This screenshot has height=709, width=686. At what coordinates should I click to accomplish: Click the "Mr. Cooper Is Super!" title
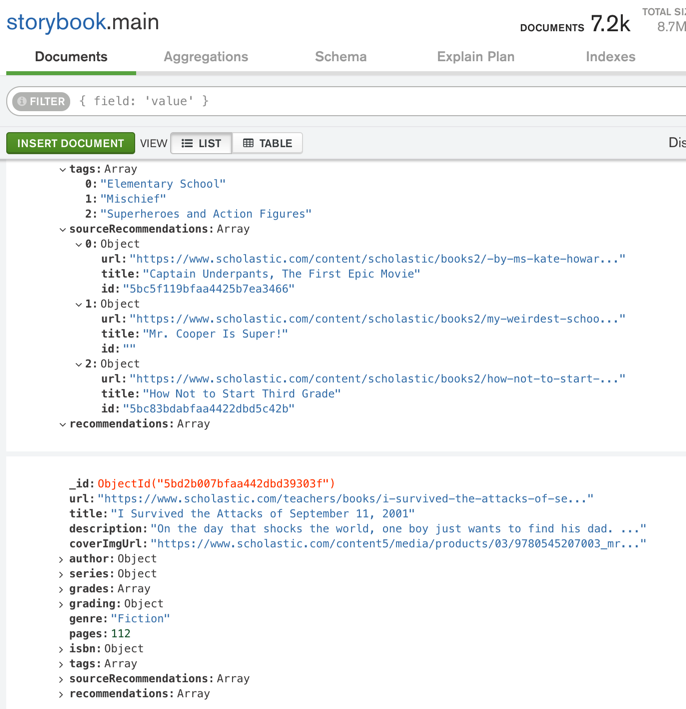215,334
